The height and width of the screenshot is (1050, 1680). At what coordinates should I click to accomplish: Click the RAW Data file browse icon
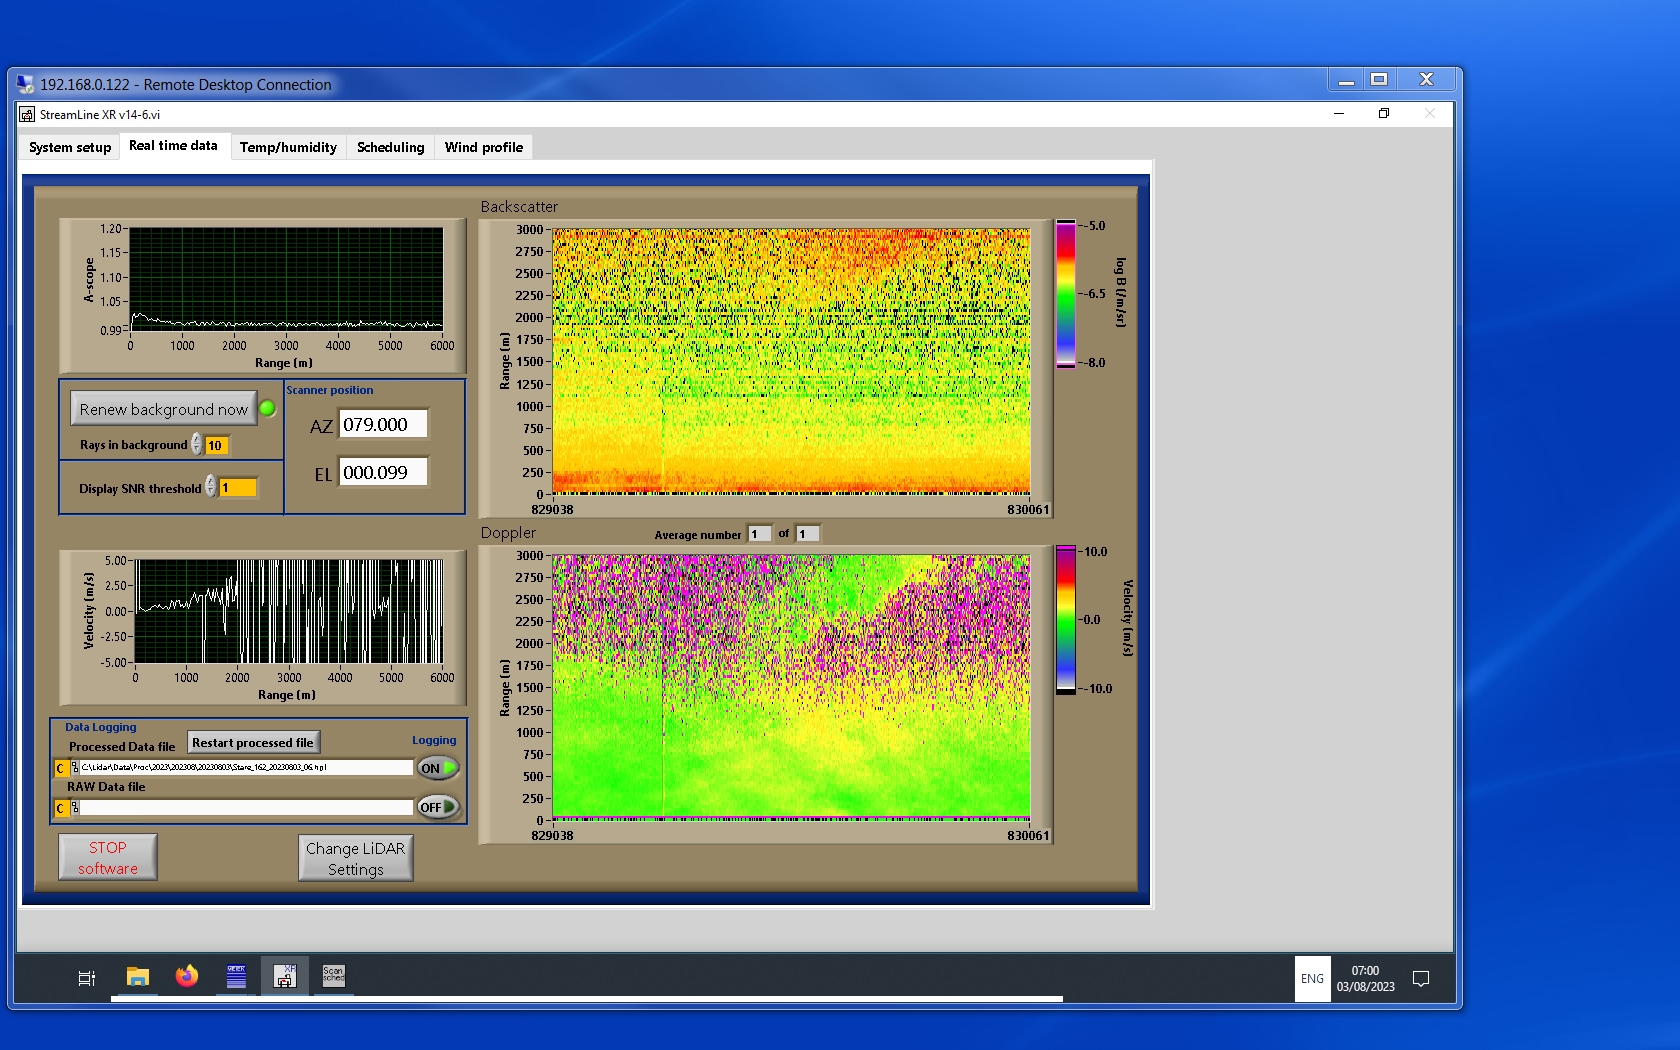click(75, 808)
